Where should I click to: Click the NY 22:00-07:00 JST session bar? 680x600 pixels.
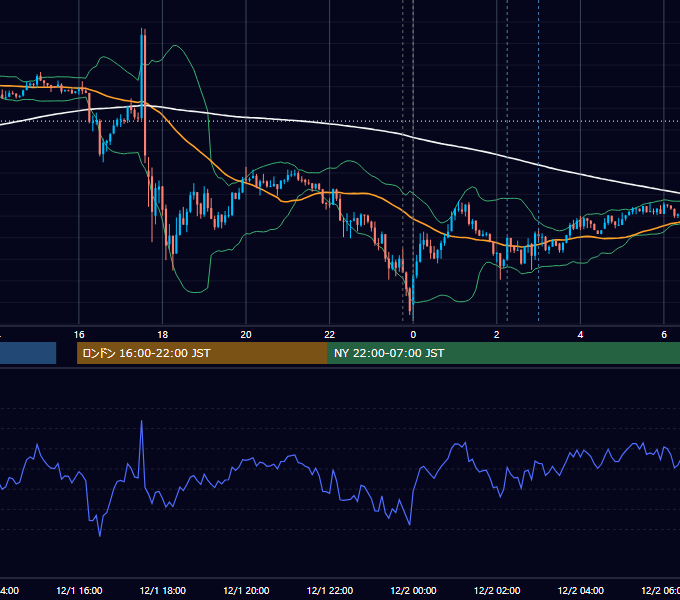(503, 353)
